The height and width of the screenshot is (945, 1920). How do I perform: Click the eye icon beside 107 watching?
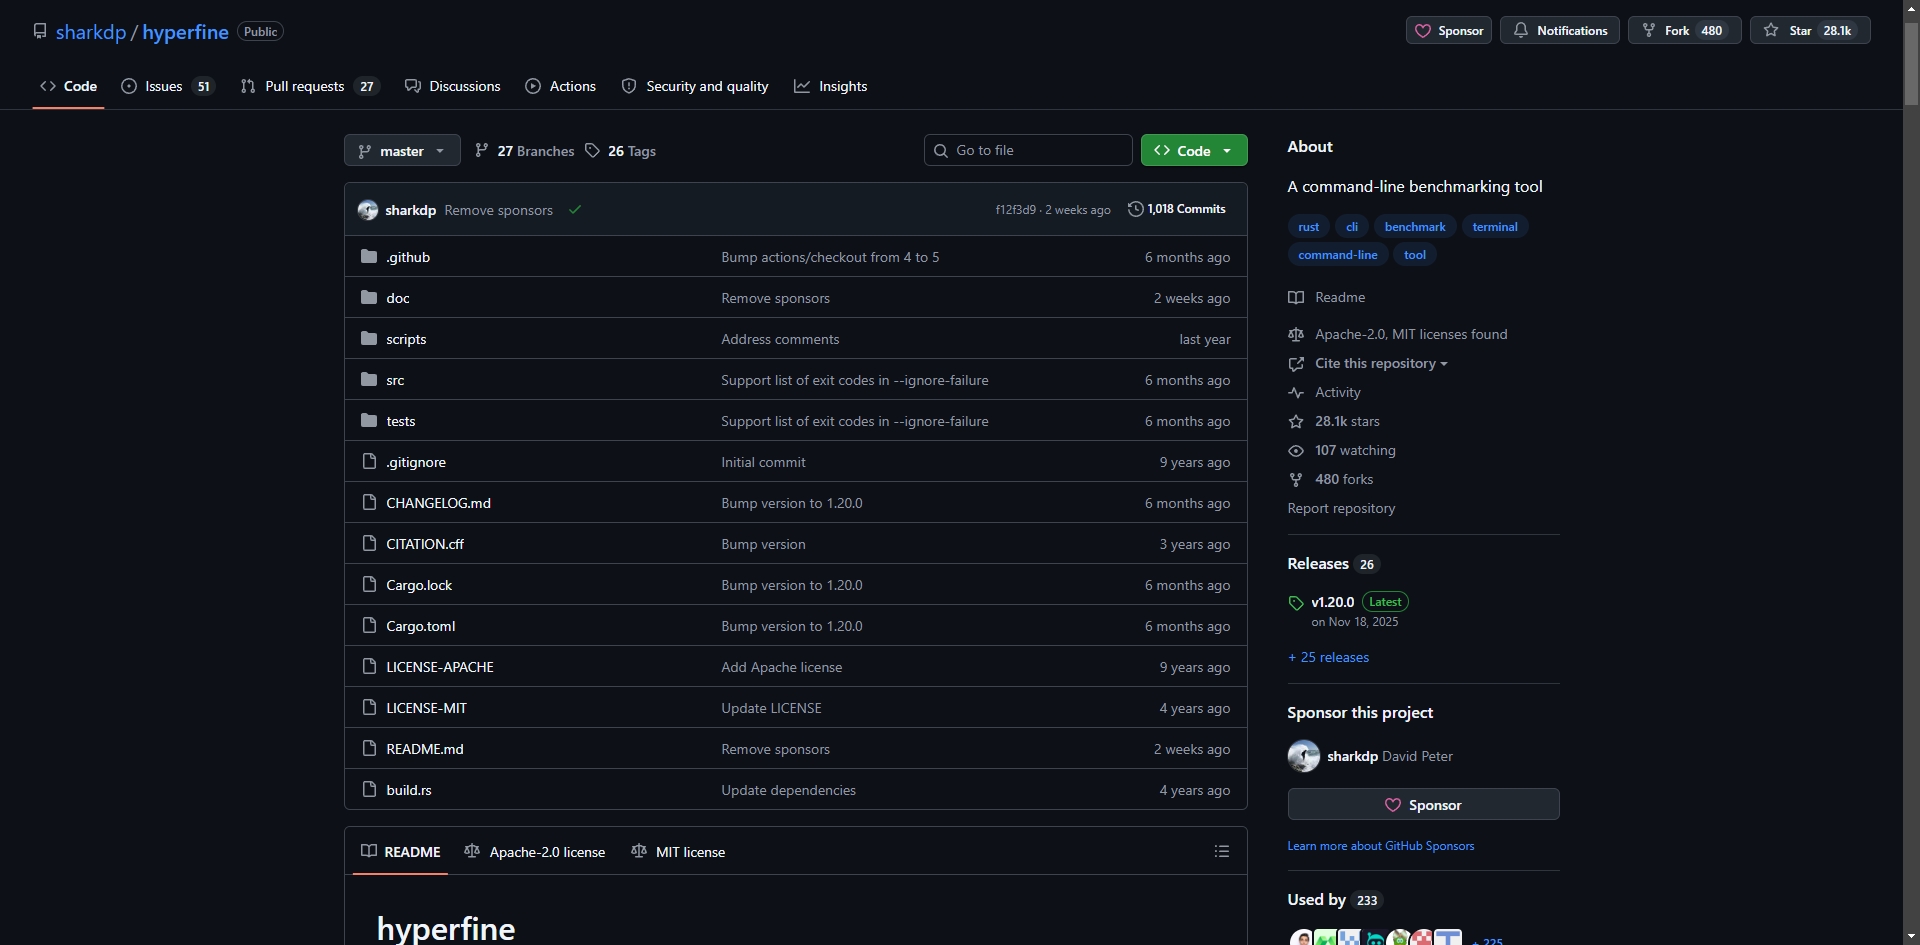tap(1296, 451)
